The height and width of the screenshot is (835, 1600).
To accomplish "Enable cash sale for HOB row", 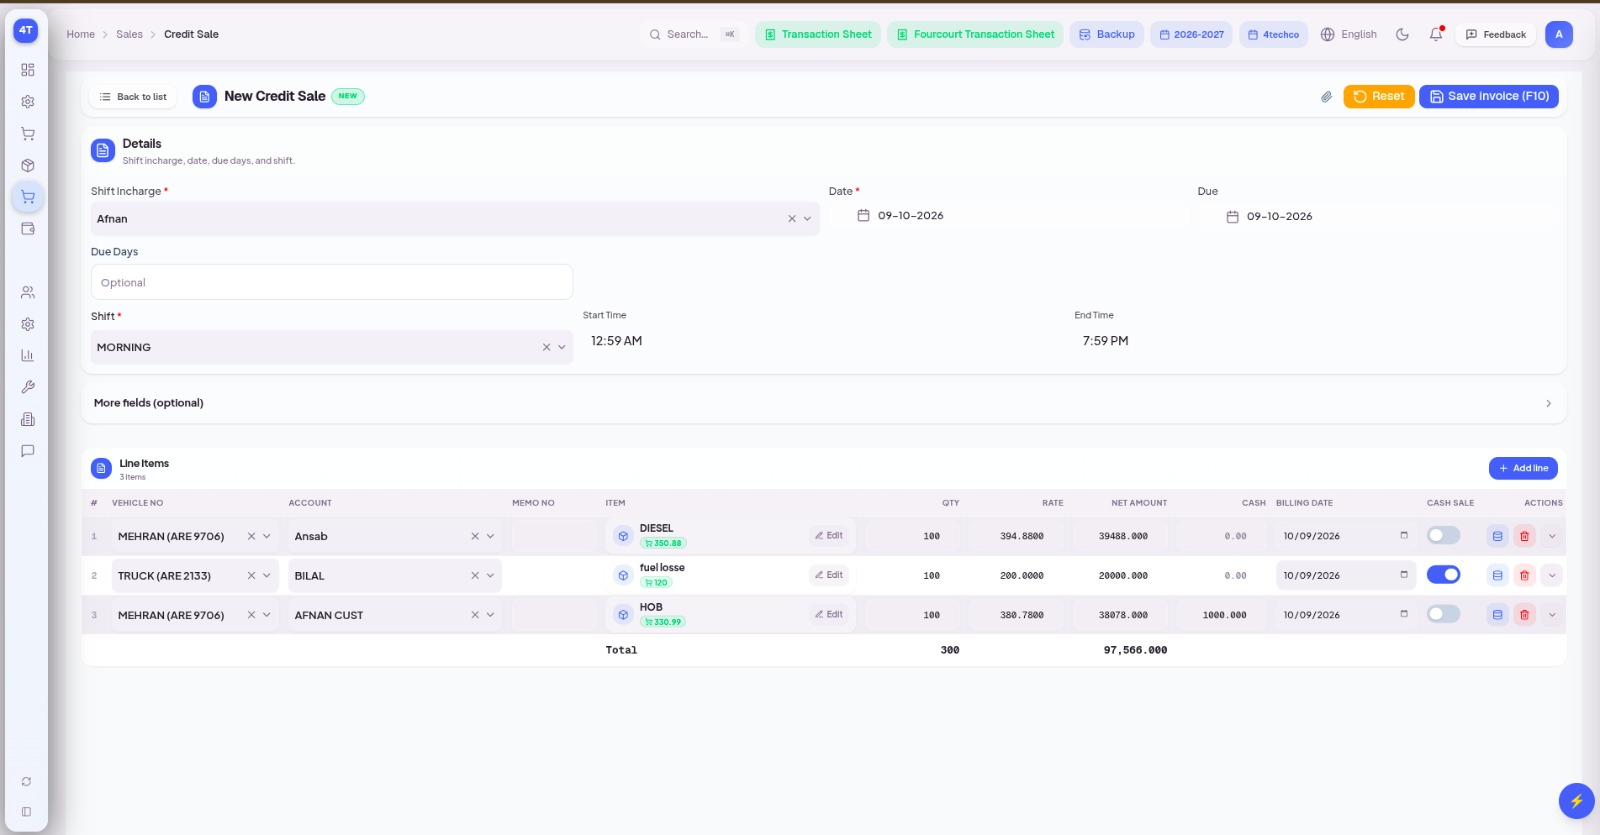I will 1443,614.
